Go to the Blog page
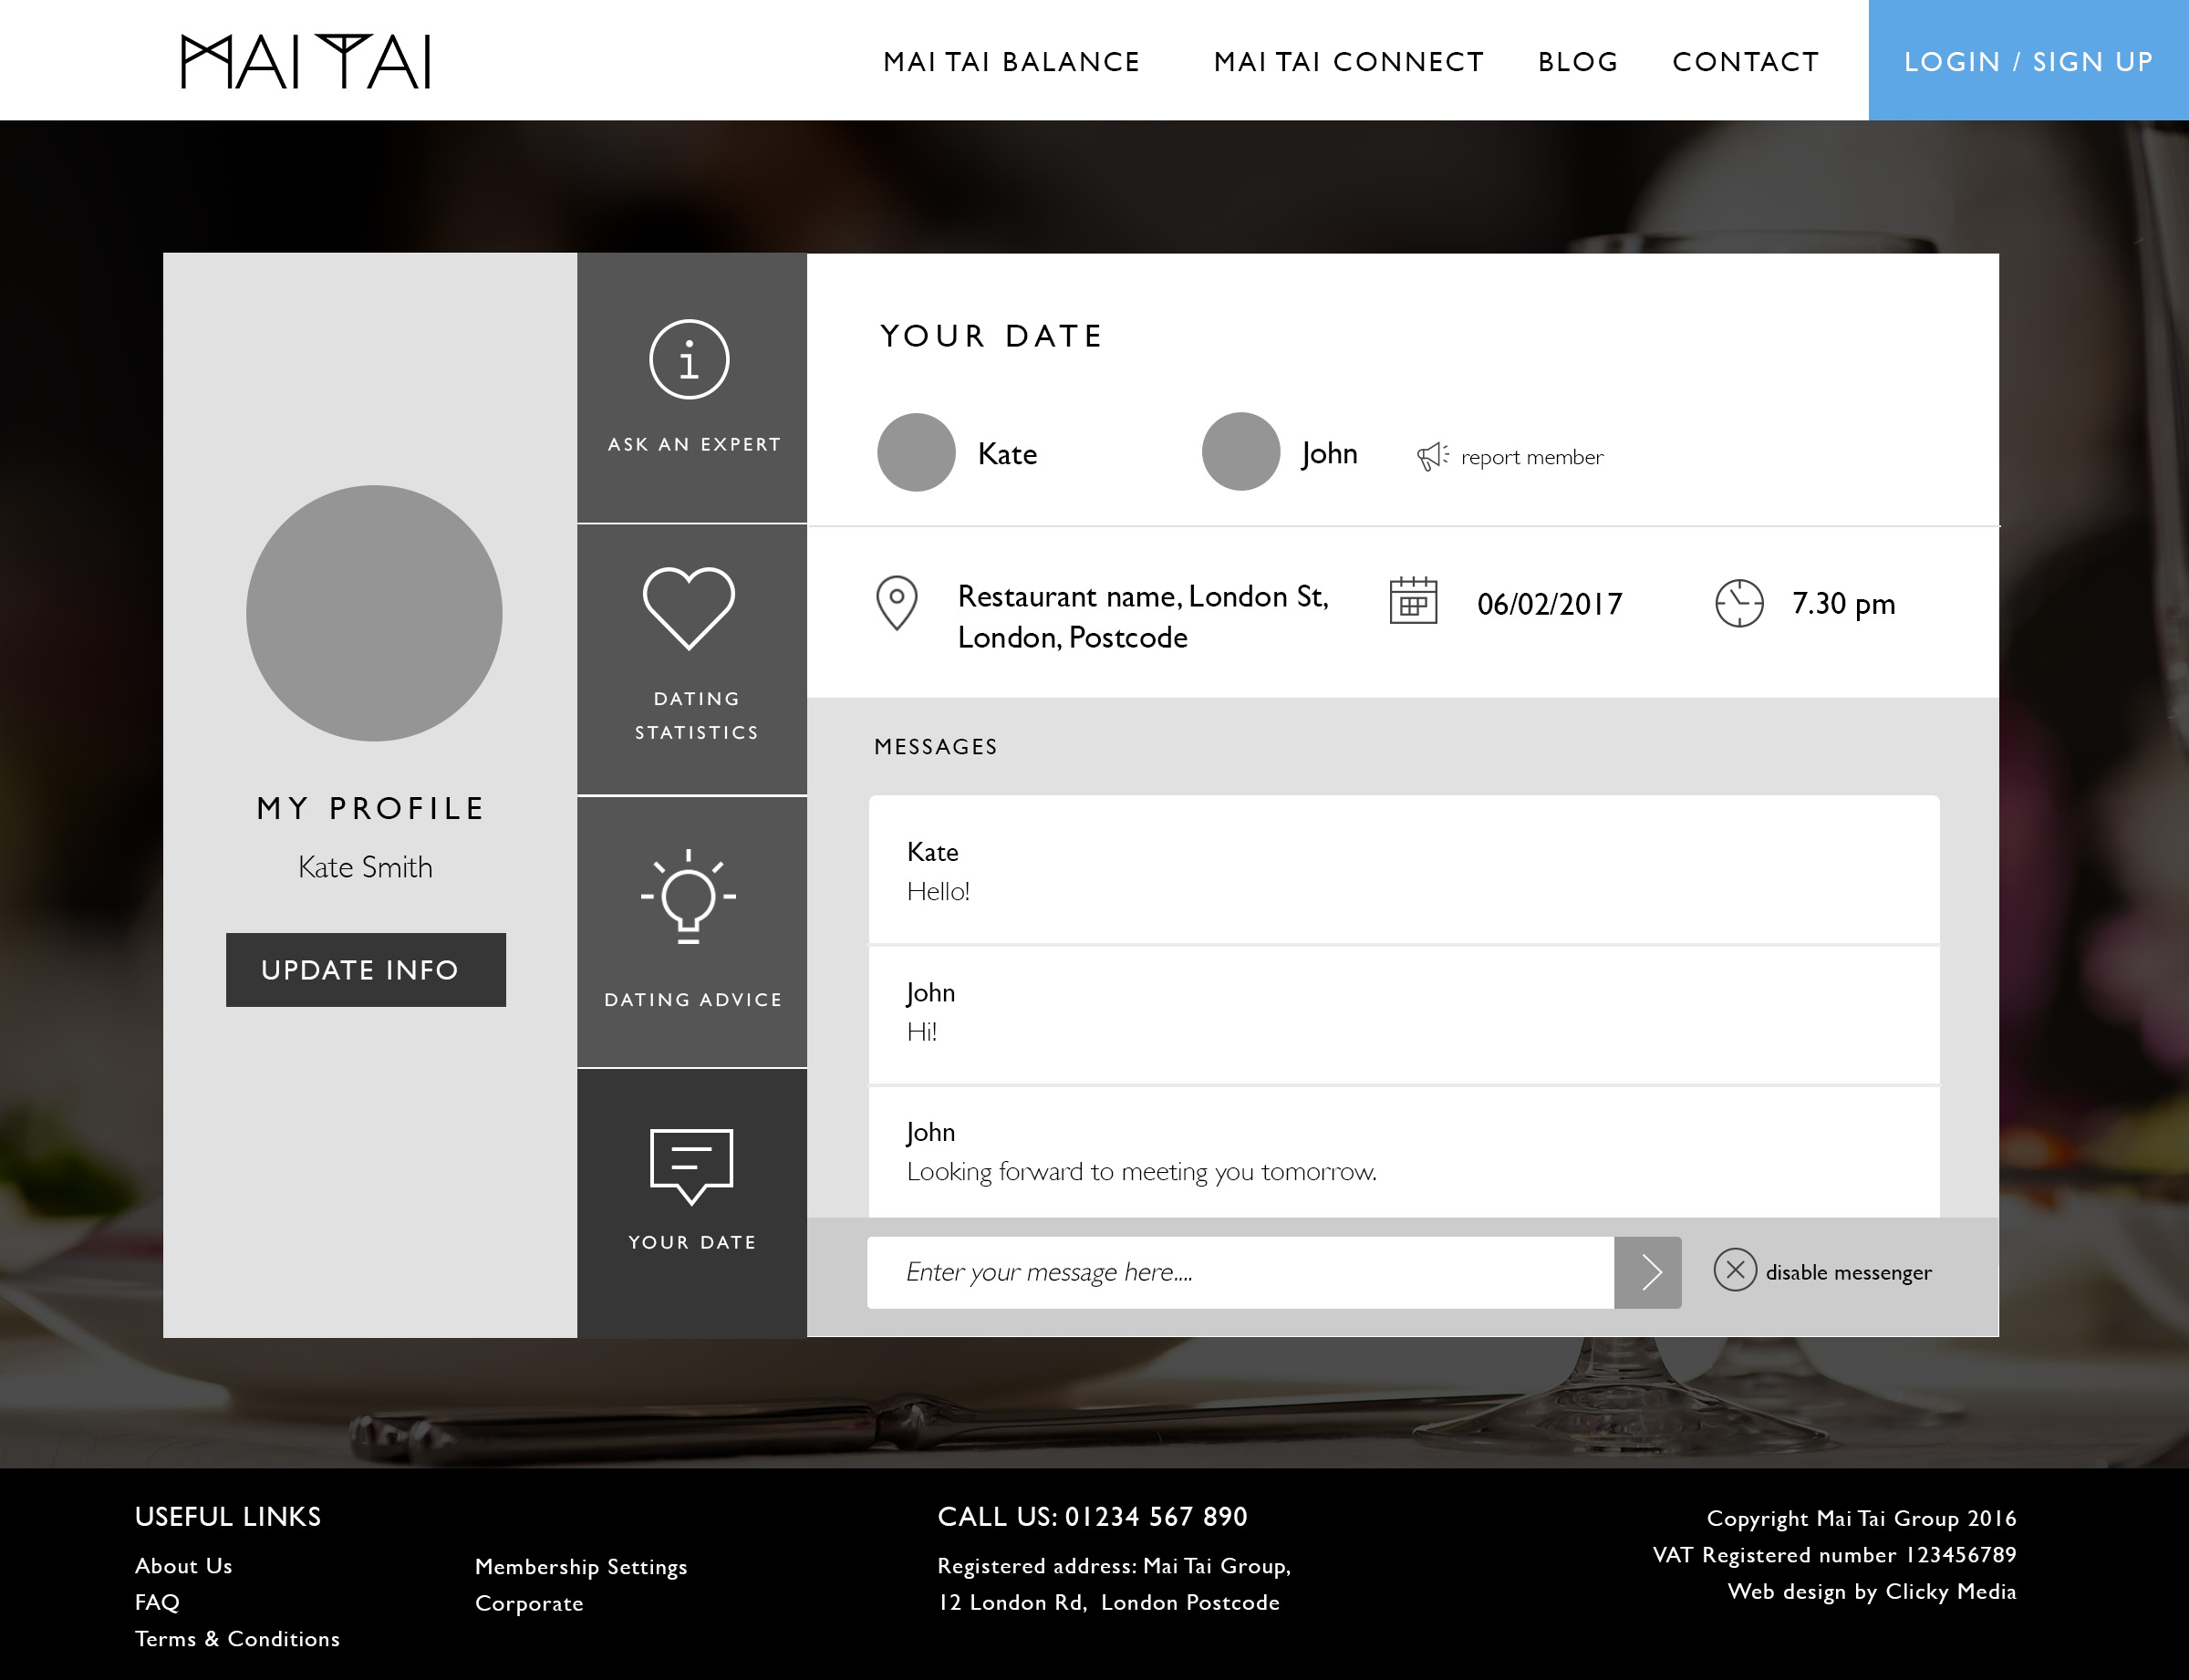 coord(1577,62)
